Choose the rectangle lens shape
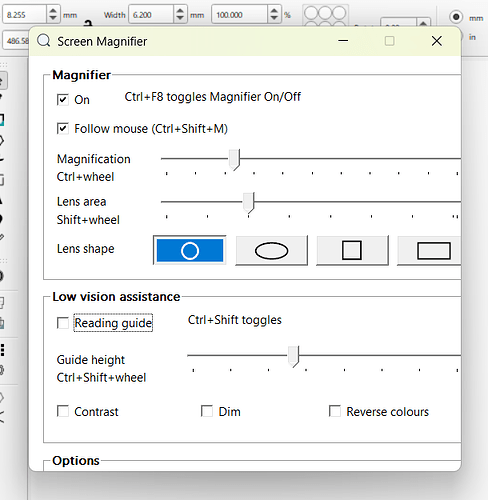The width and height of the screenshot is (488, 500). [429, 250]
